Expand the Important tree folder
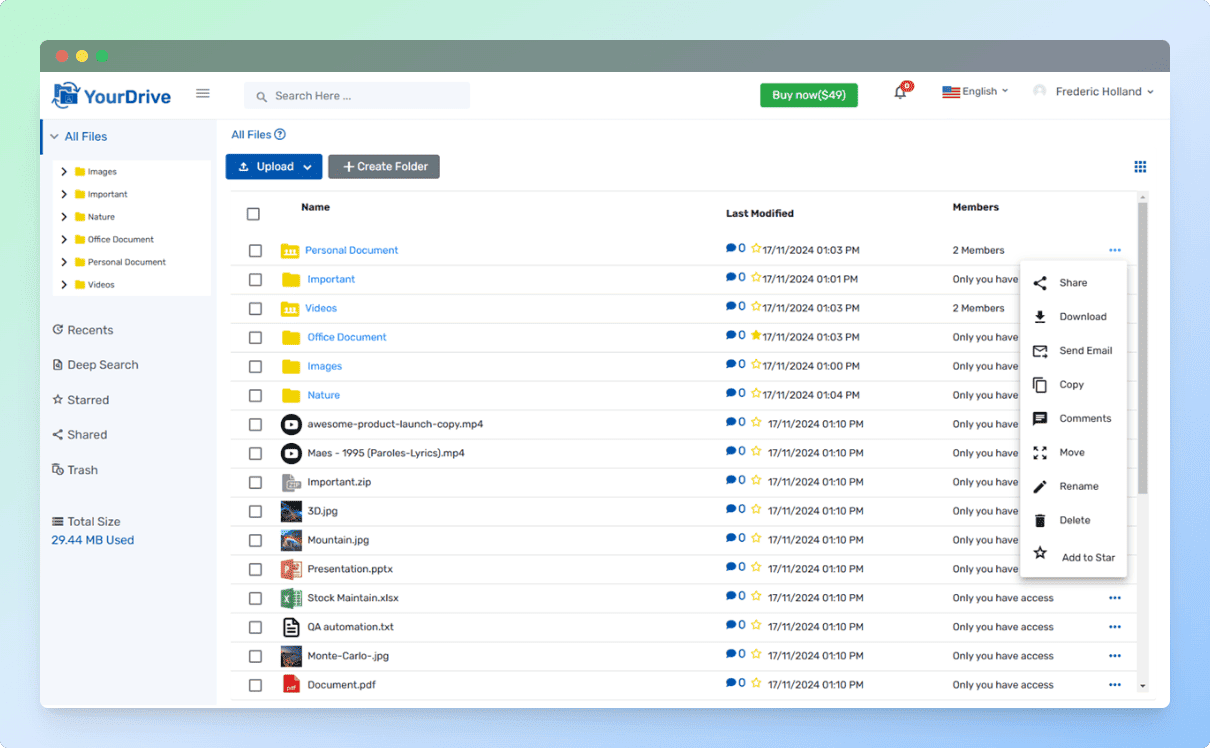 pos(64,194)
